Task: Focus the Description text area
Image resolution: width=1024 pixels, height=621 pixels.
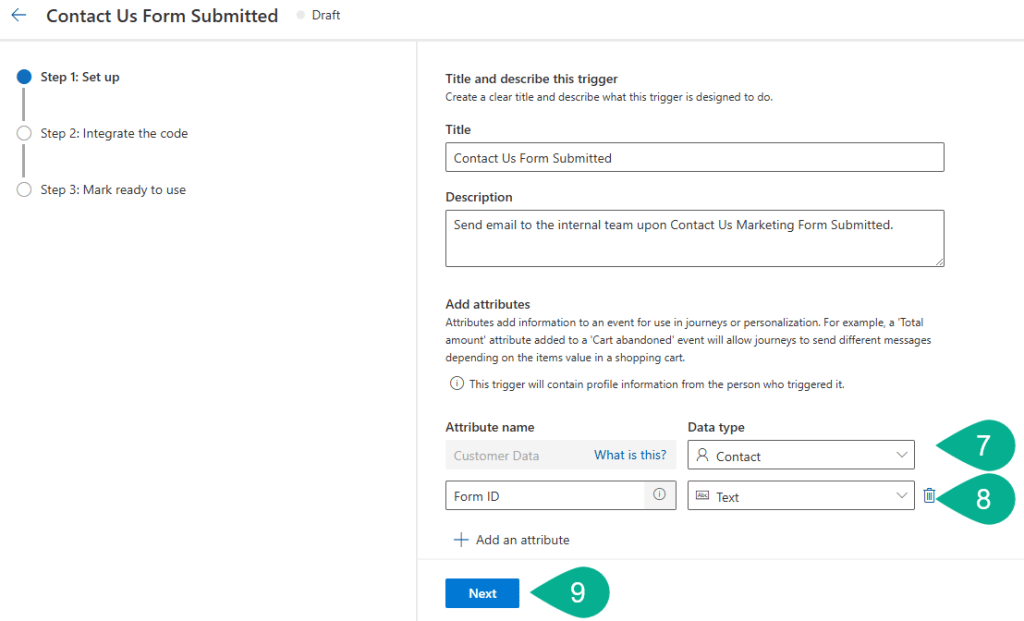Action: pos(694,238)
